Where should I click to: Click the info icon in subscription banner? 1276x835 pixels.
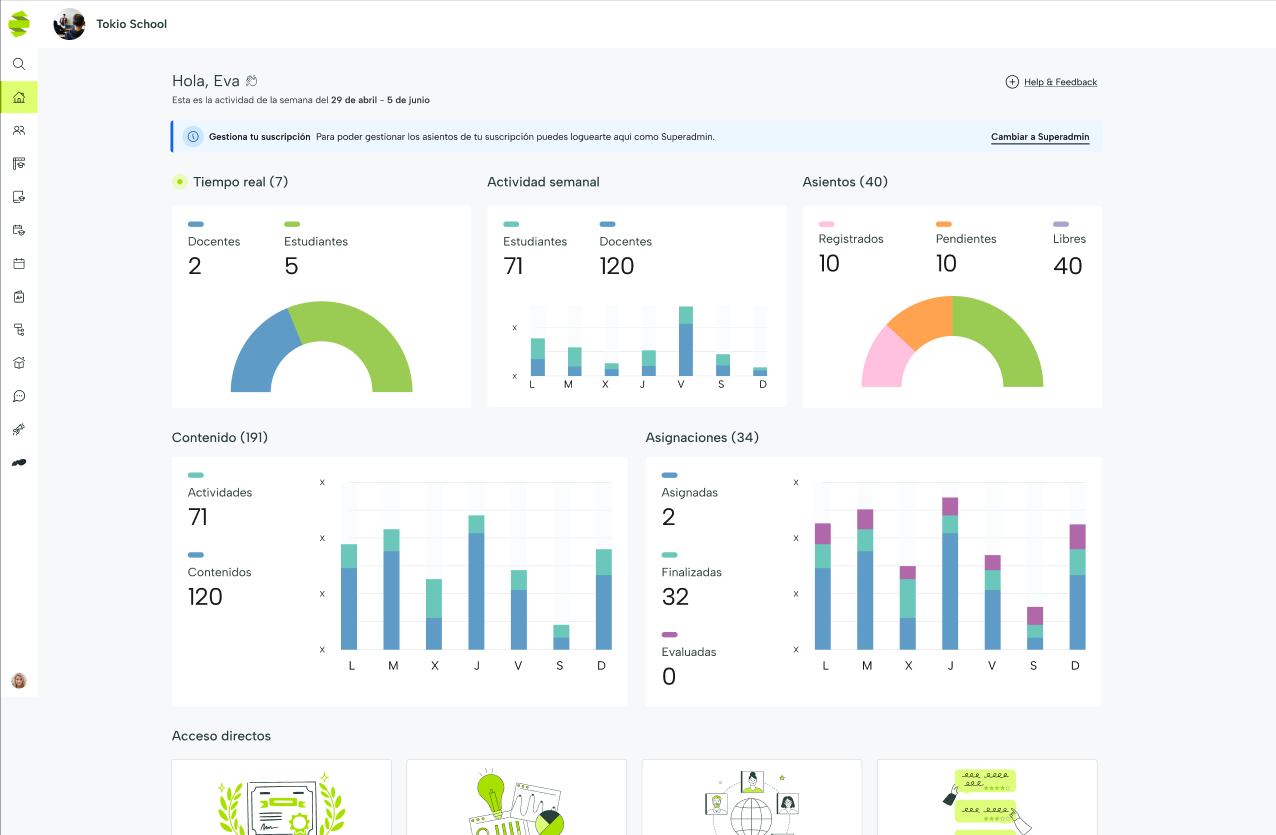(193, 137)
